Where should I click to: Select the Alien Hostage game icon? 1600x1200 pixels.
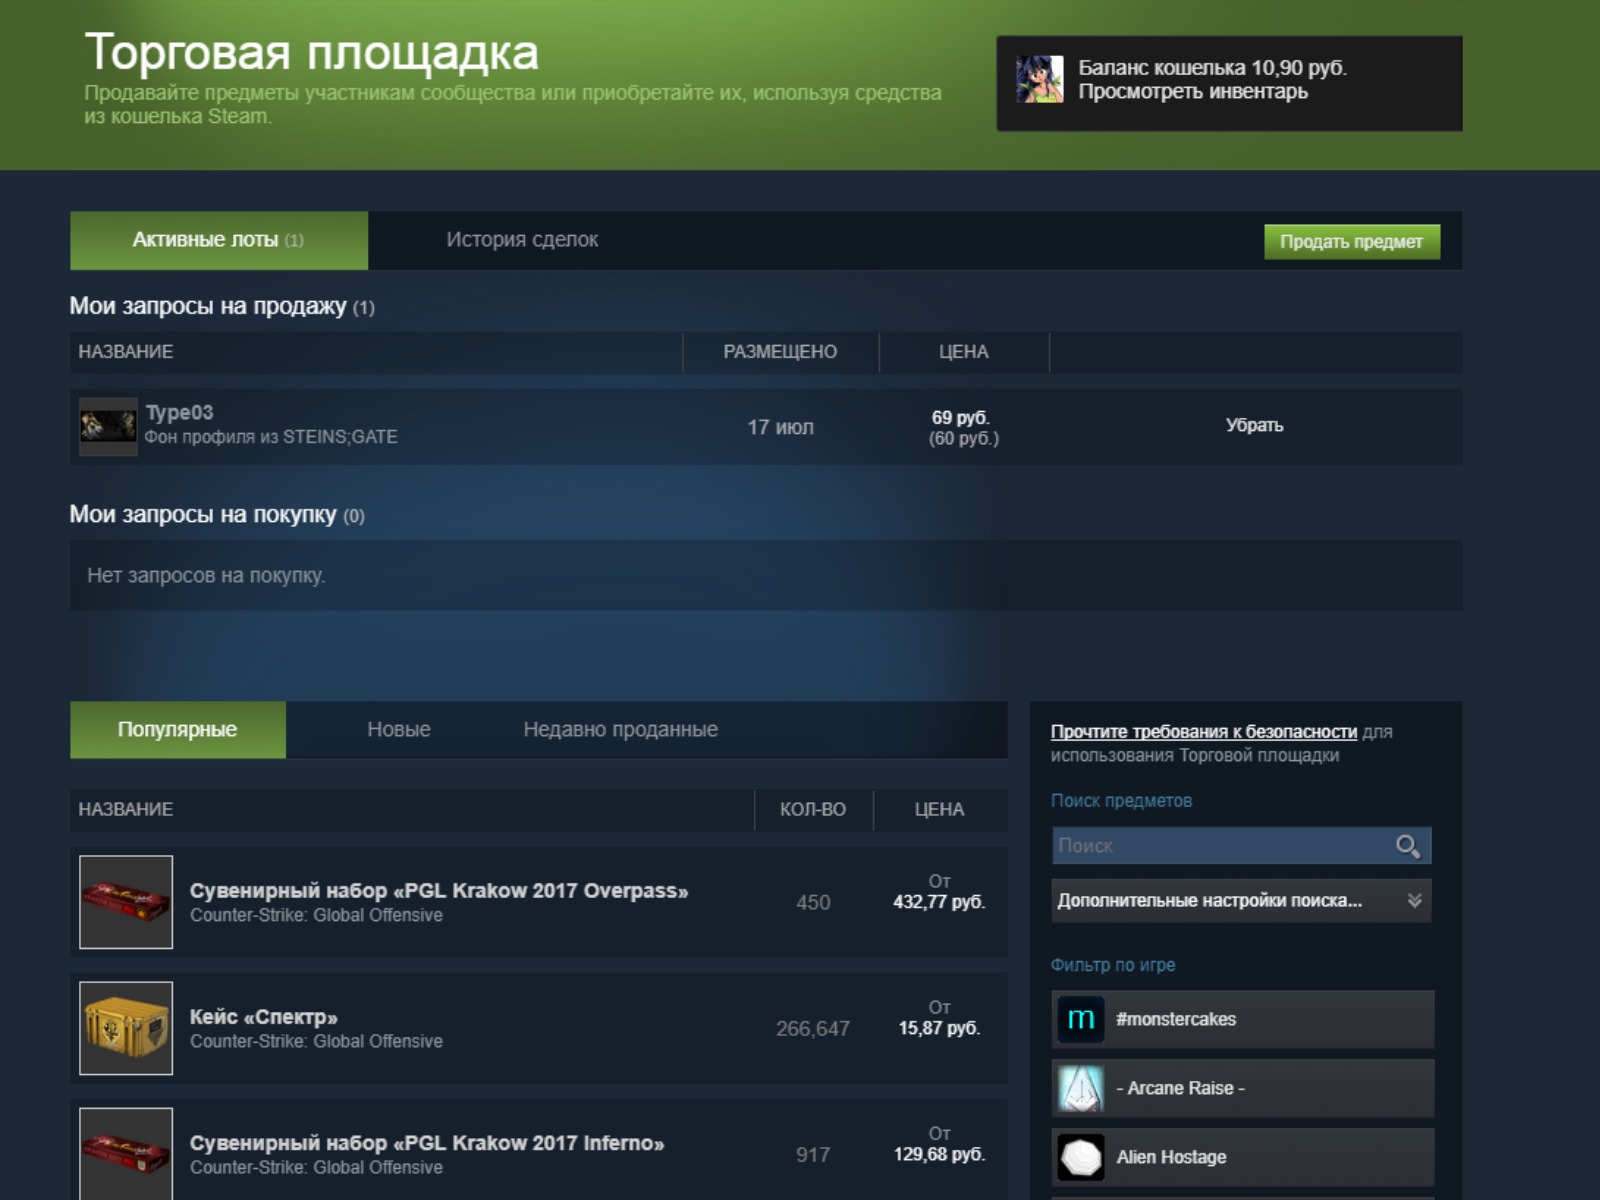(x=1081, y=1157)
